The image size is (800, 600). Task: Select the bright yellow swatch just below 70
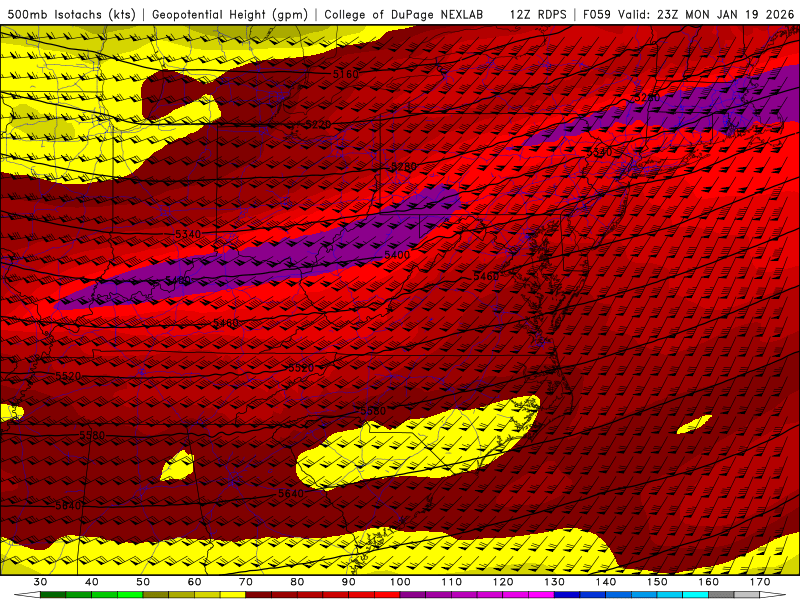[233, 595]
